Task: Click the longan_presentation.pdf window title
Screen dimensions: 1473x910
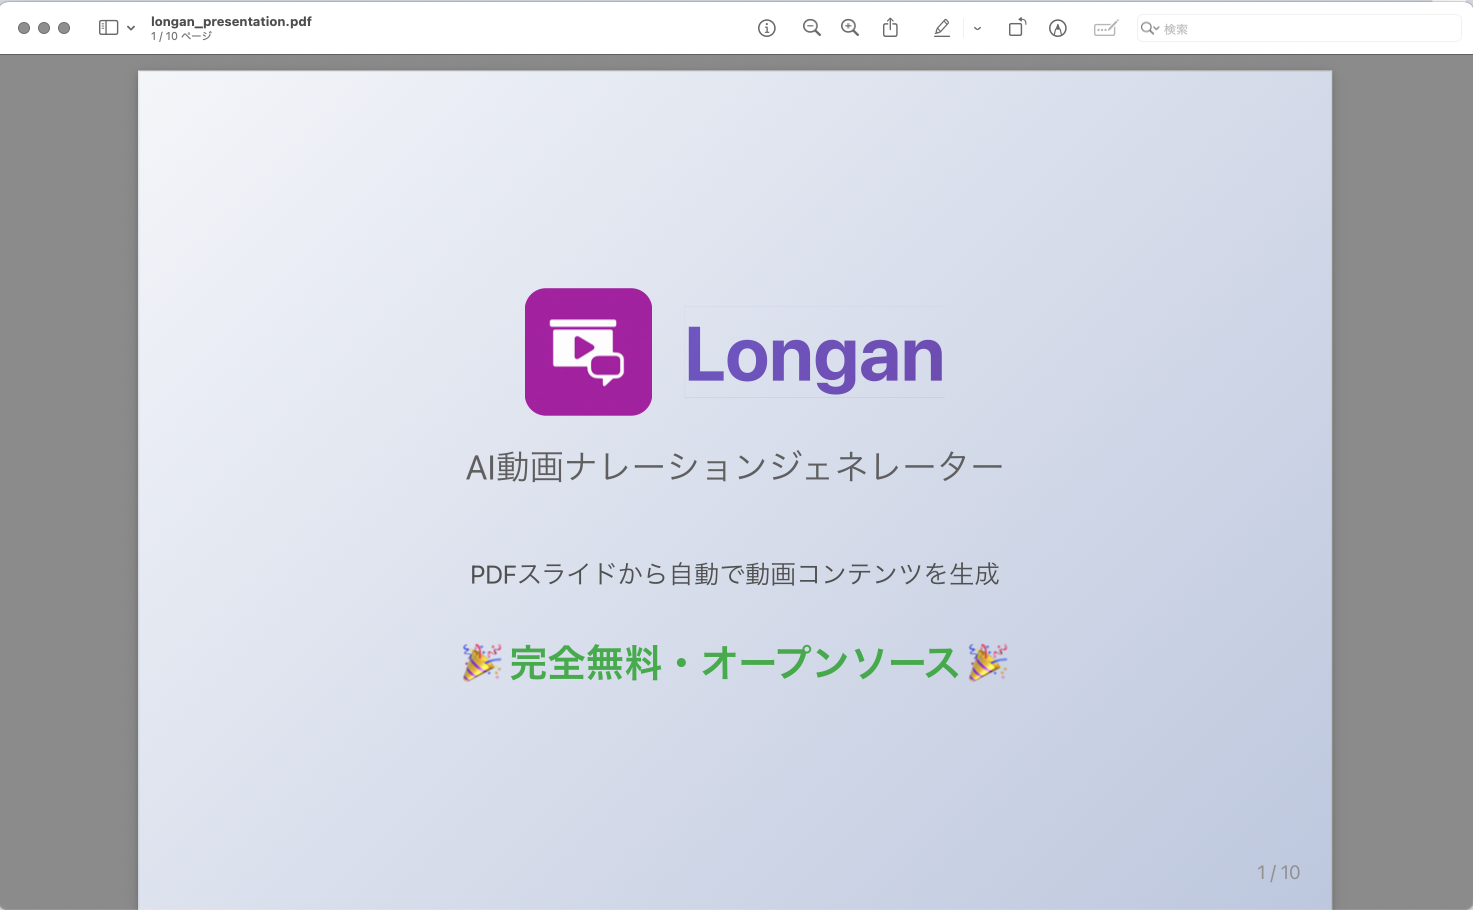Action: pyautogui.click(x=231, y=21)
